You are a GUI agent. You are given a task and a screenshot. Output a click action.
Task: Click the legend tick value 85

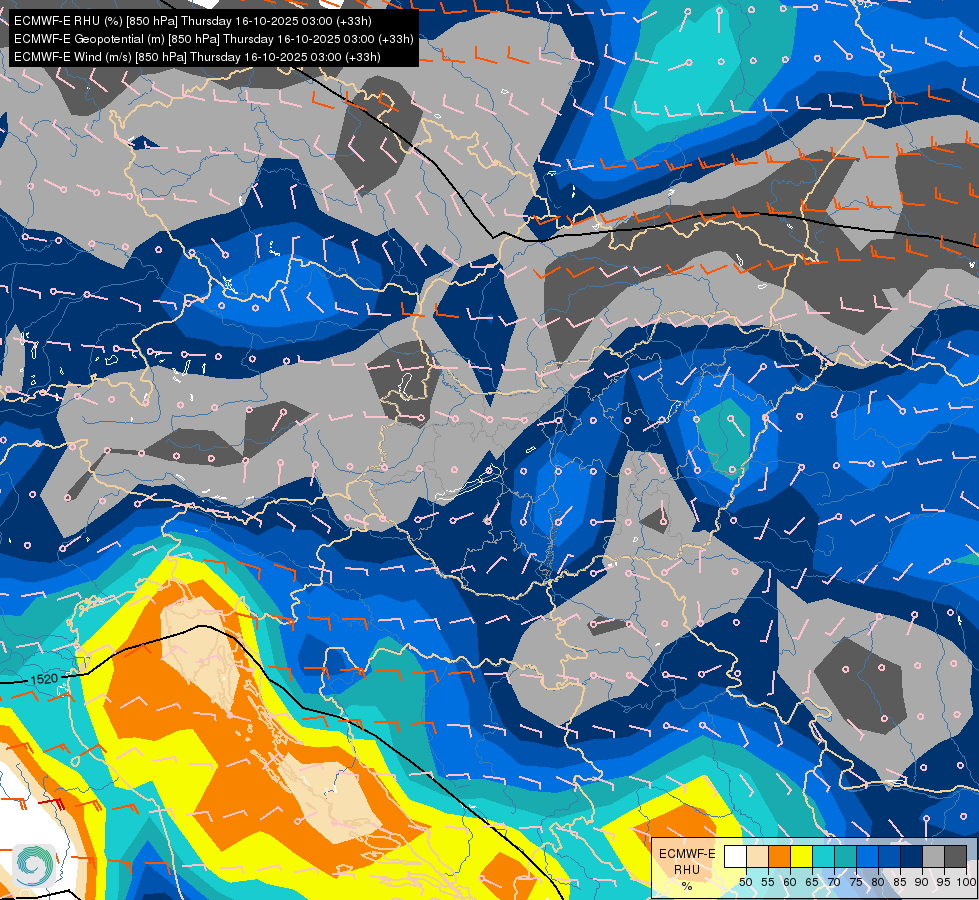point(900,882)
